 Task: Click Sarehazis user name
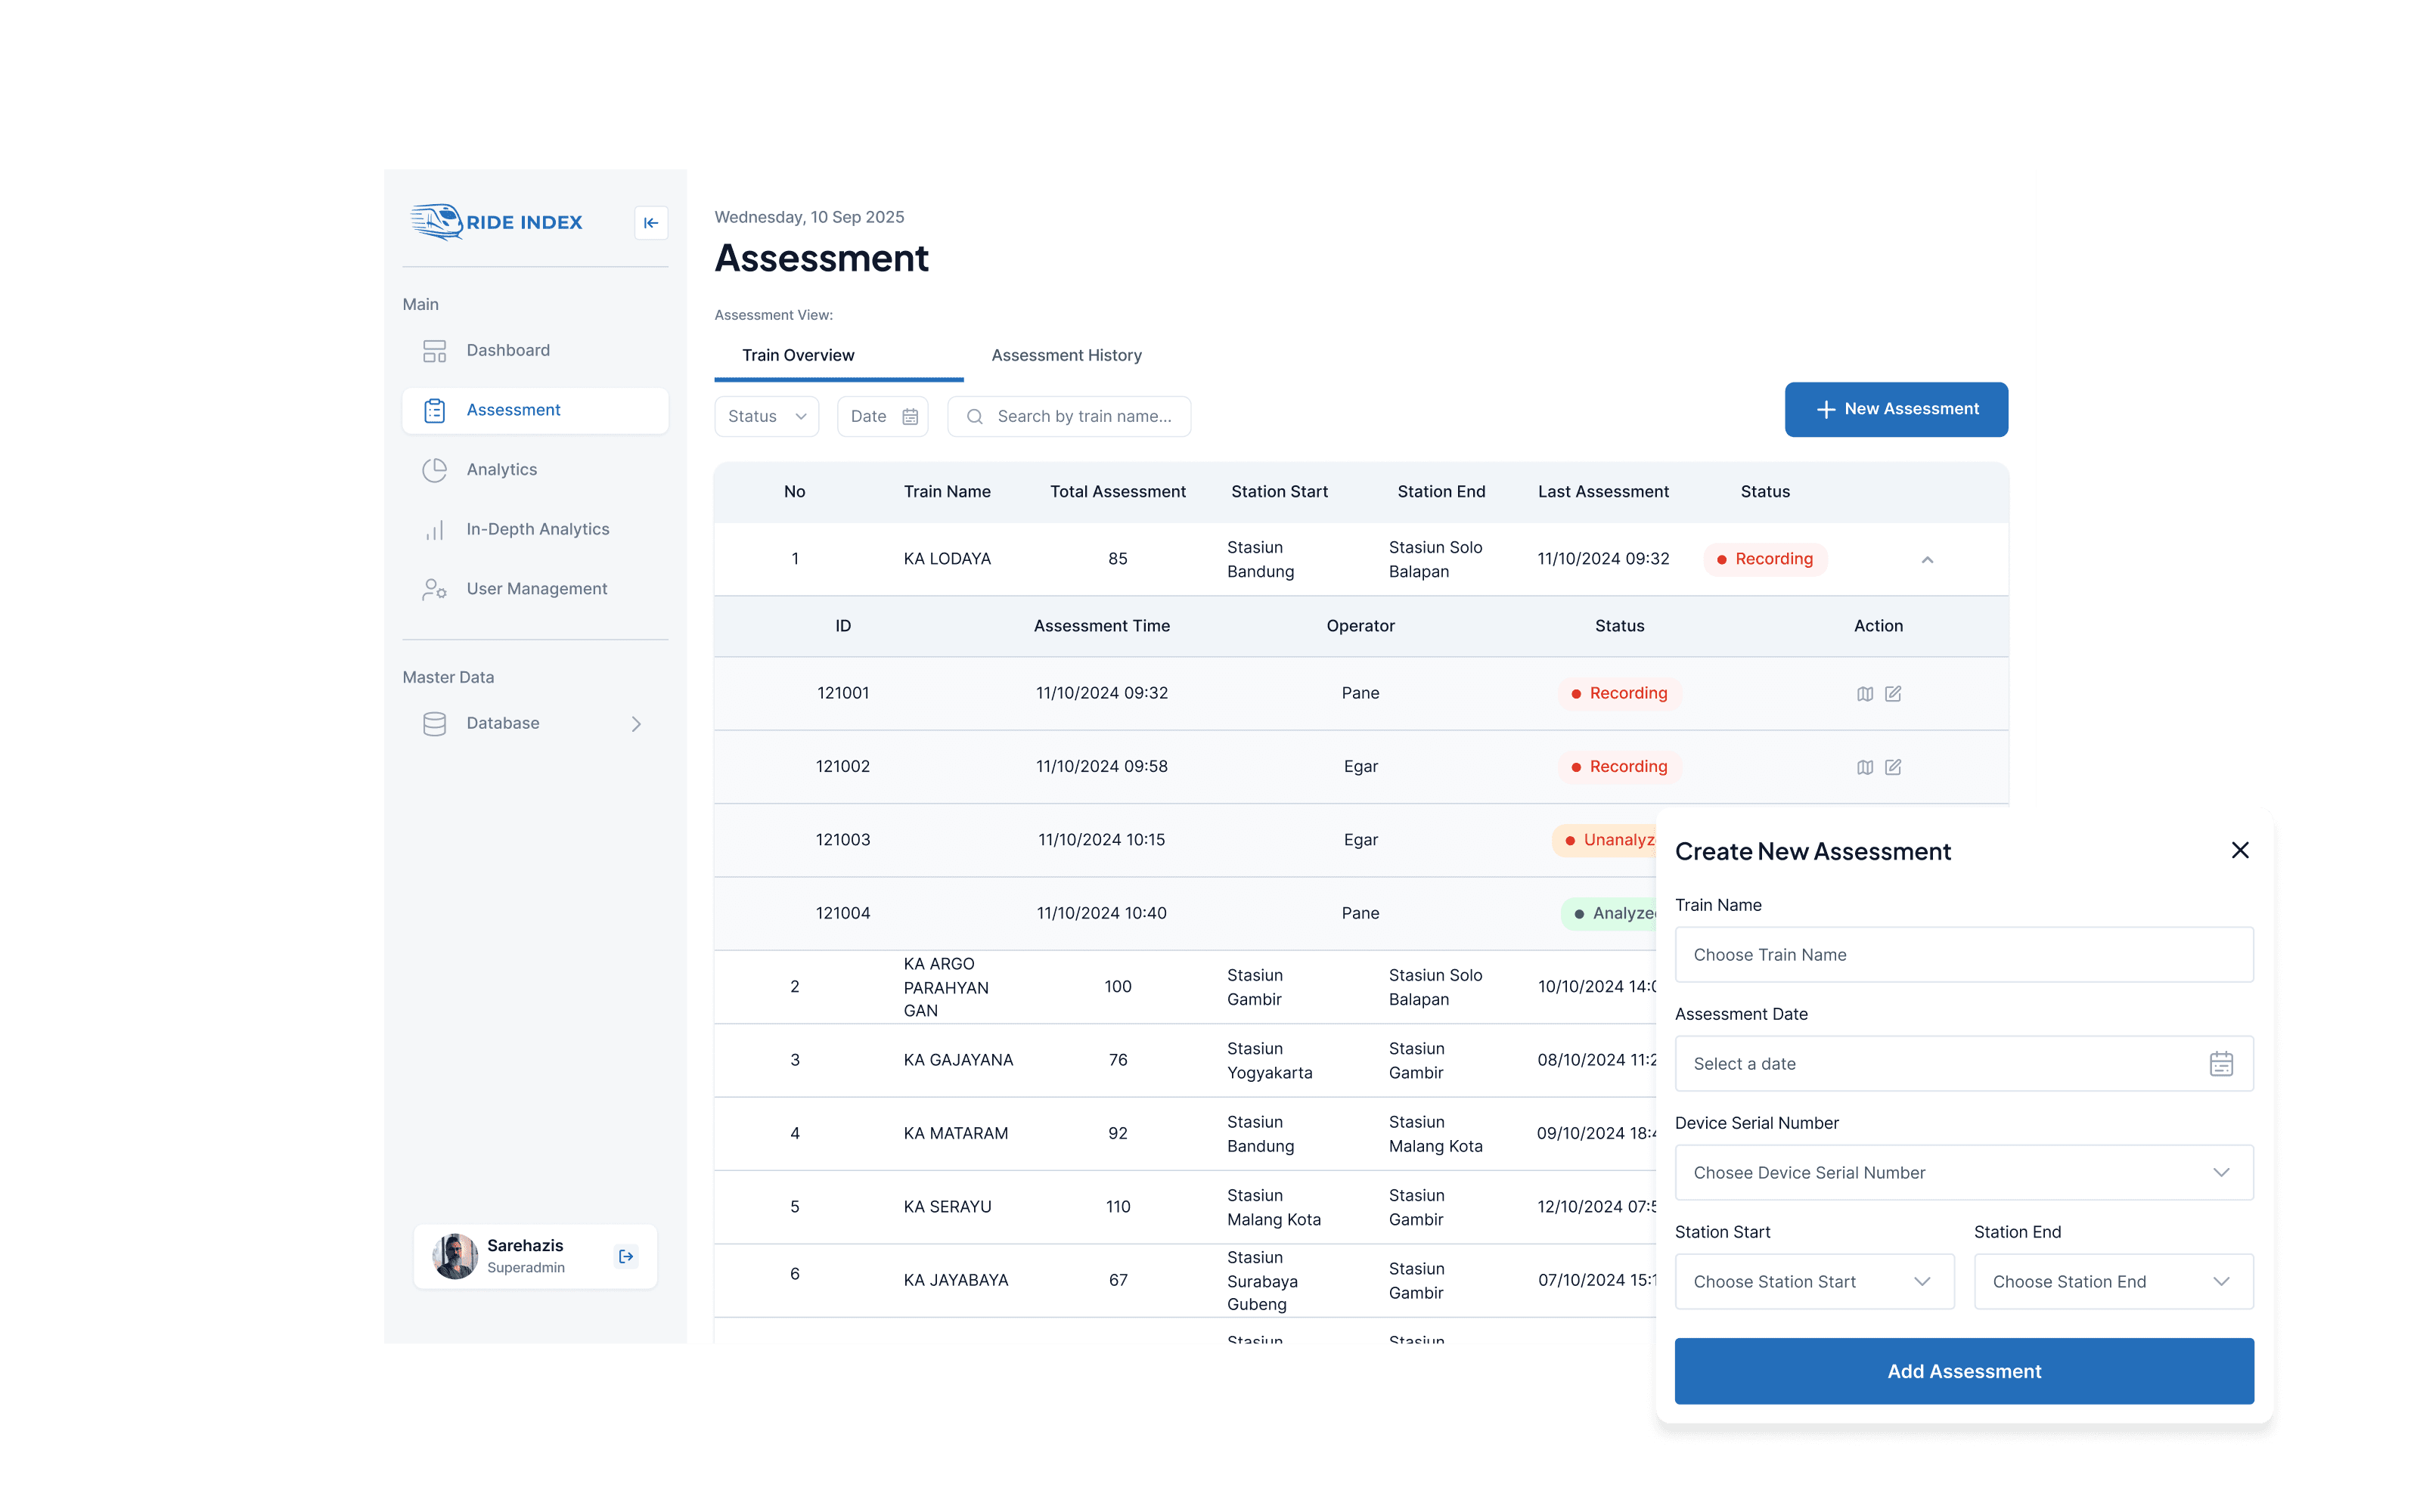pos(525,1246)
